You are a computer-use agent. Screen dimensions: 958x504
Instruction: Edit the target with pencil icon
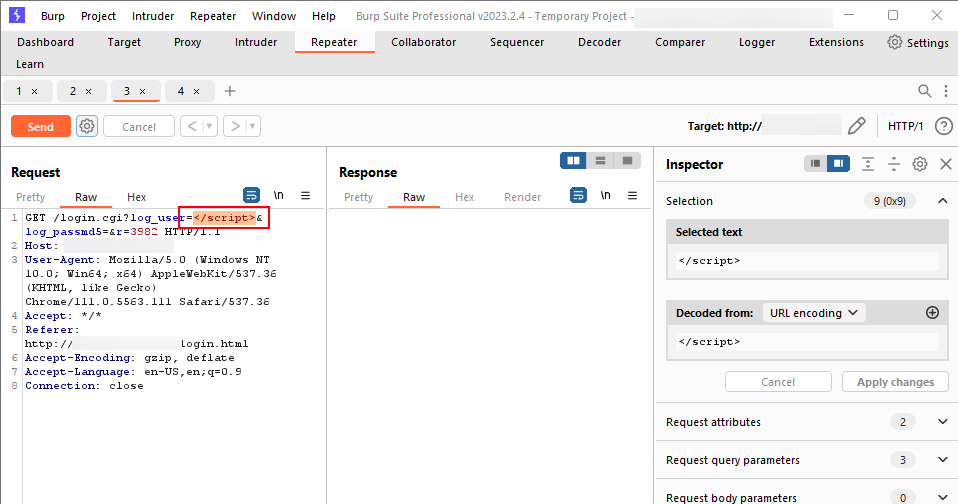tap(857, 126)
